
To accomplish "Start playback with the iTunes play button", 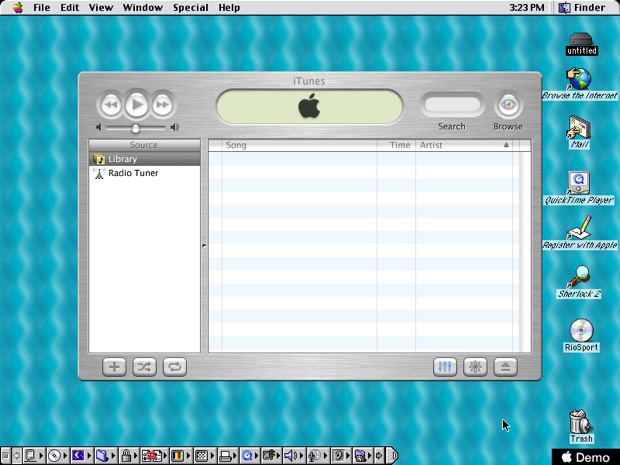I will click(x=136, y=105).
